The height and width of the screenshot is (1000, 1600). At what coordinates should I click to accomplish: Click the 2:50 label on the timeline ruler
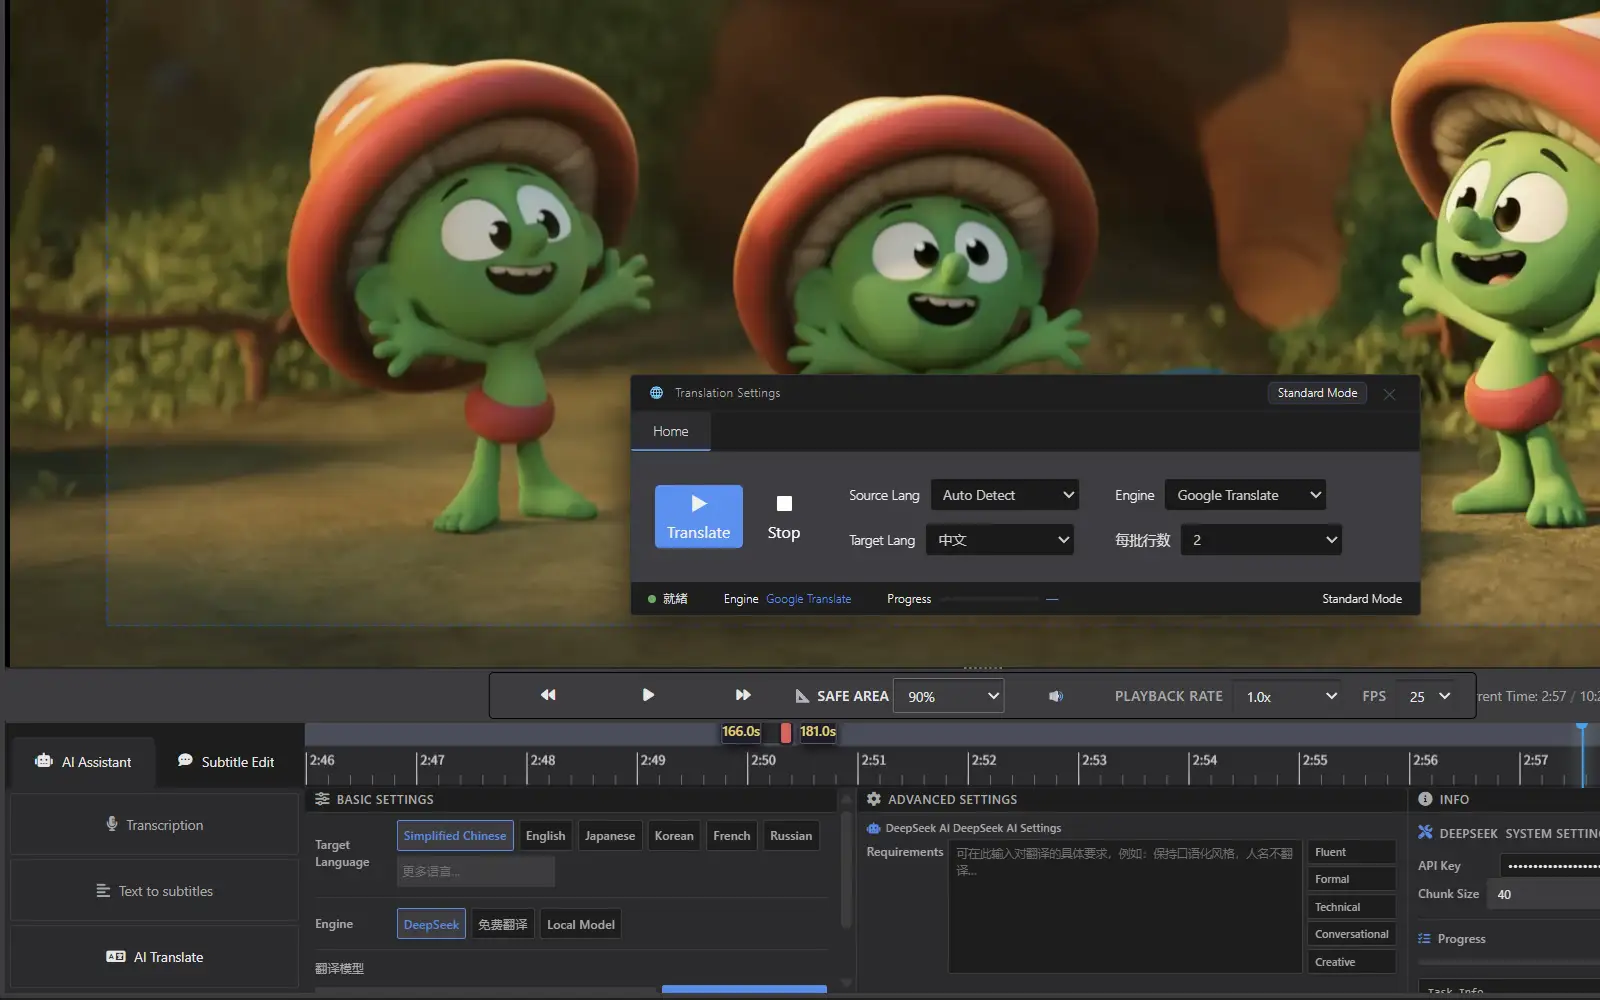[x=763, y=760]
